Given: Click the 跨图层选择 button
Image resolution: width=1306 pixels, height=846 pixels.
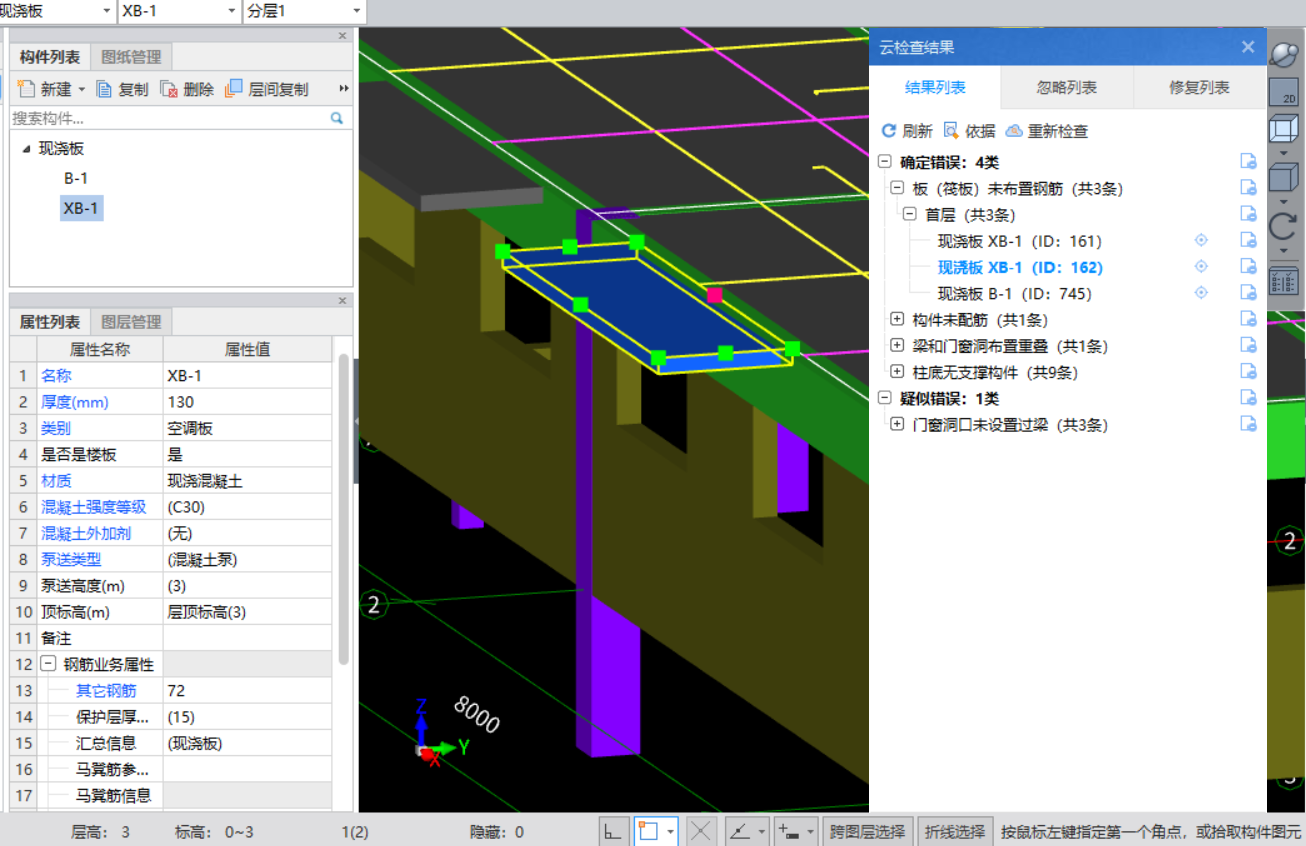Looking at the screenshot, I should pos(868,831).
